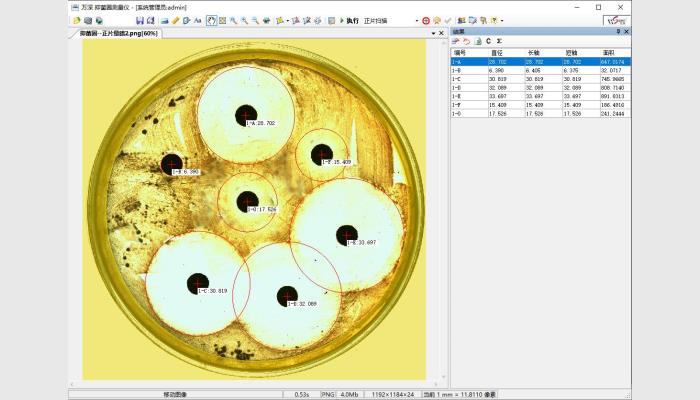Open the document tab list dropdown arrow
Screen dimensions: 700x400
[432, 33]
